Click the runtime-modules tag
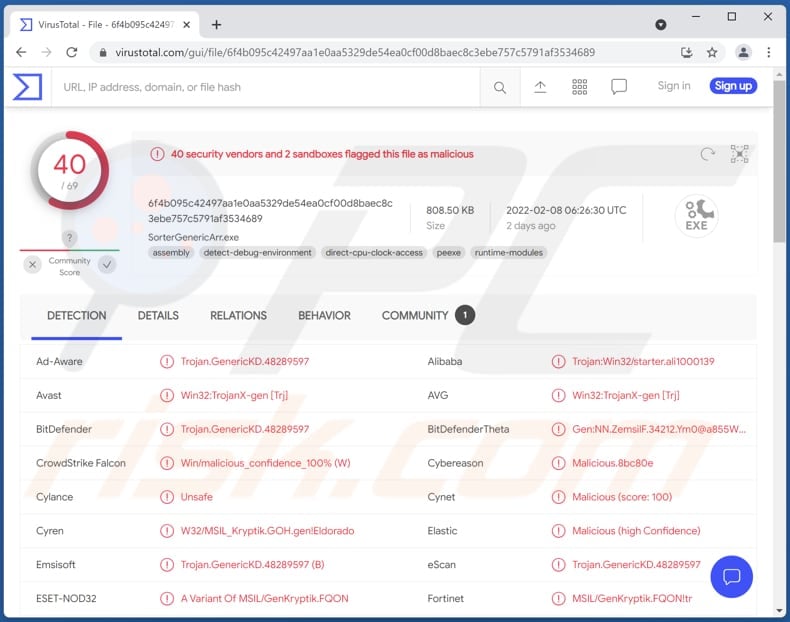The height and width of the screenshot is (622, 790). [x=508, y=253]
